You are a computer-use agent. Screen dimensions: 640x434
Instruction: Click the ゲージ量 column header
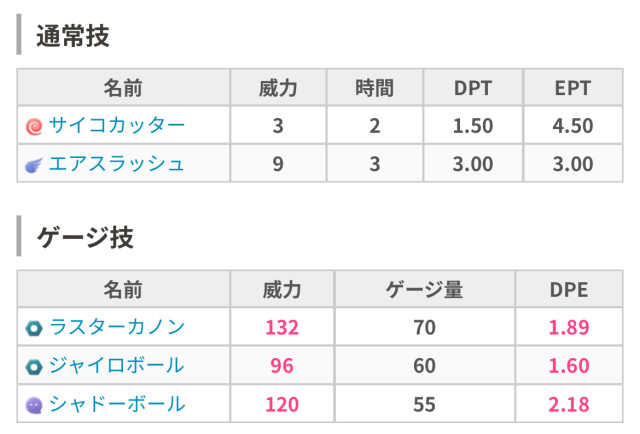click(x=424, y=290)
